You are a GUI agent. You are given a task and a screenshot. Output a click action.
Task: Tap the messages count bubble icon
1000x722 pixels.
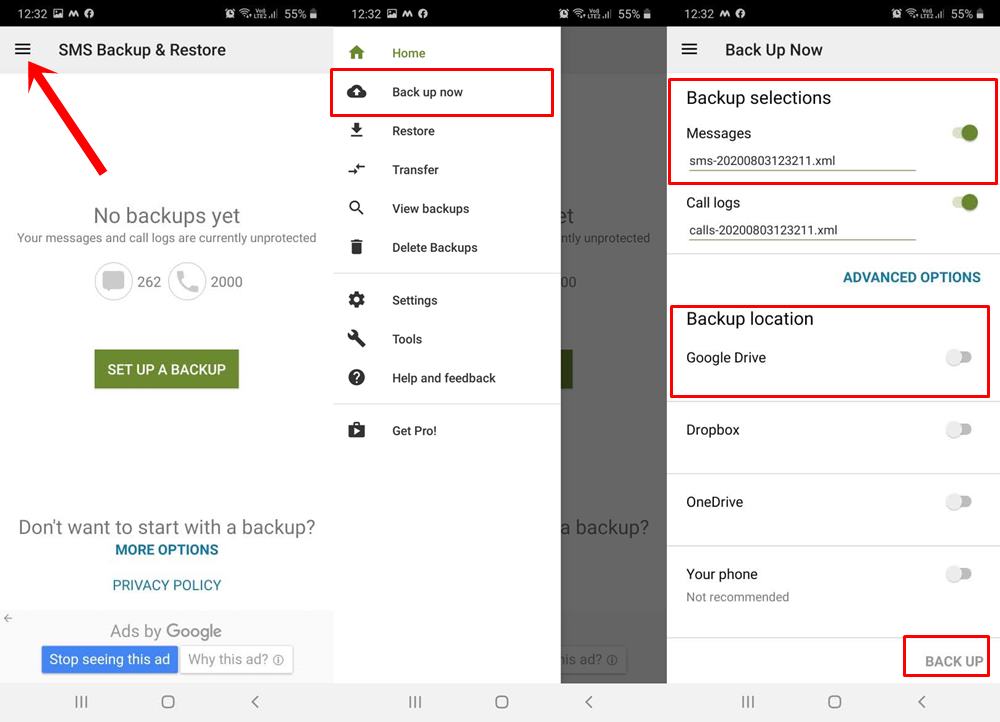pos(114,281)
